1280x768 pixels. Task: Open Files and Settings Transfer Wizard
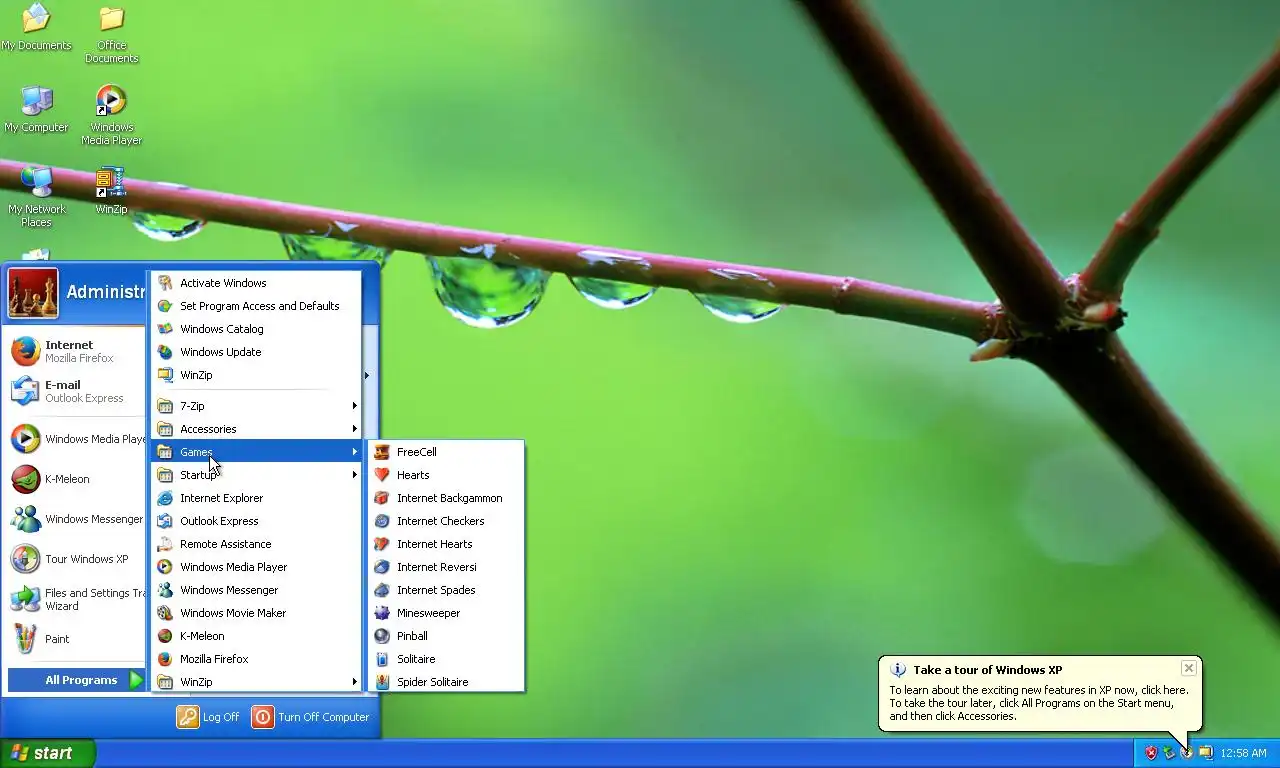click(x=76, y=599)
